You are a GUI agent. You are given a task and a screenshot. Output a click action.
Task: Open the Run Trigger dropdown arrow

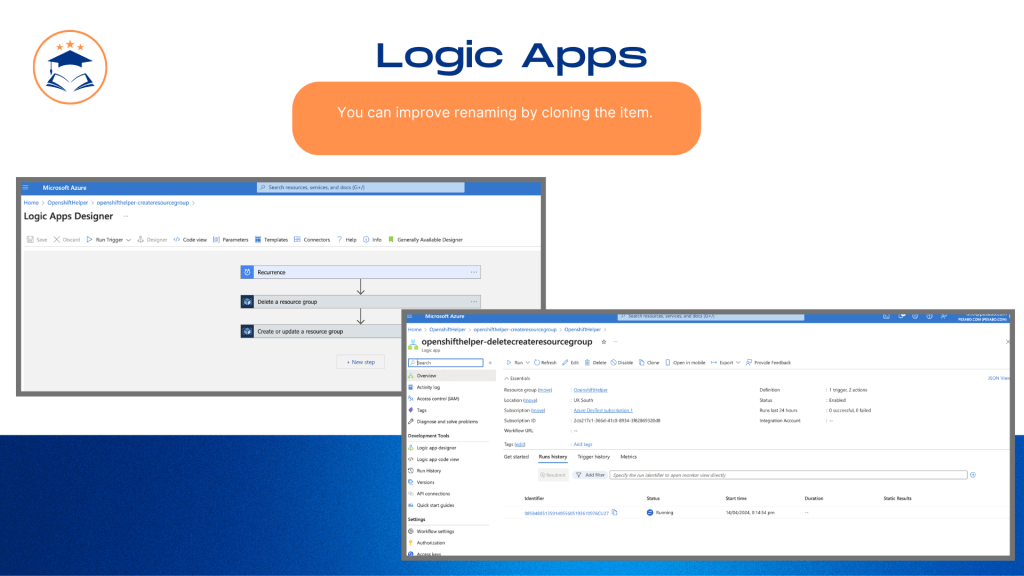[129, 240]
